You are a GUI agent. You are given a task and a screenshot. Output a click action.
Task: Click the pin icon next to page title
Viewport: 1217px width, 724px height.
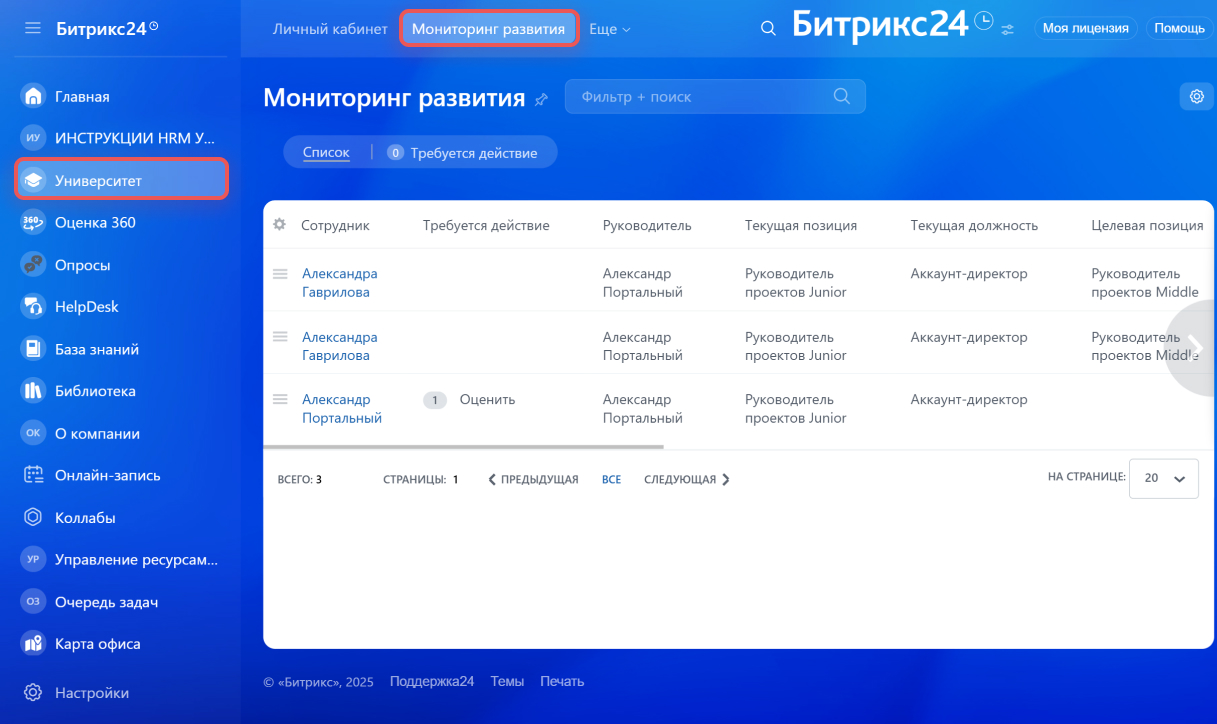pyautogui.click(x=542, y=99)
